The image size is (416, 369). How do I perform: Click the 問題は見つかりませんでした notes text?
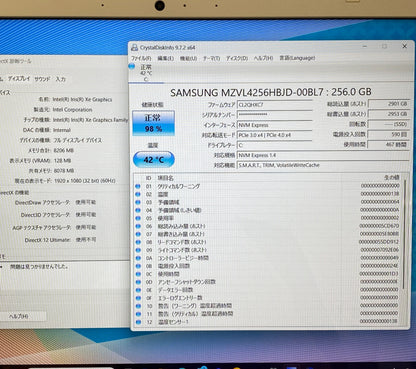tap(39, 267)
